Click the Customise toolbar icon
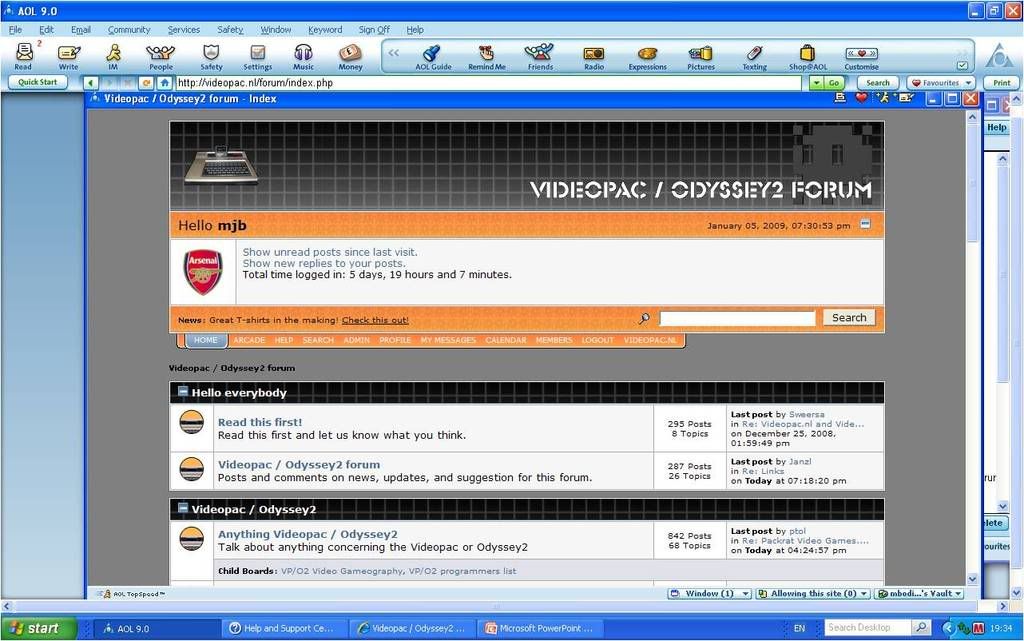This screenshot has width=1024, height=641. click(861, 56)
